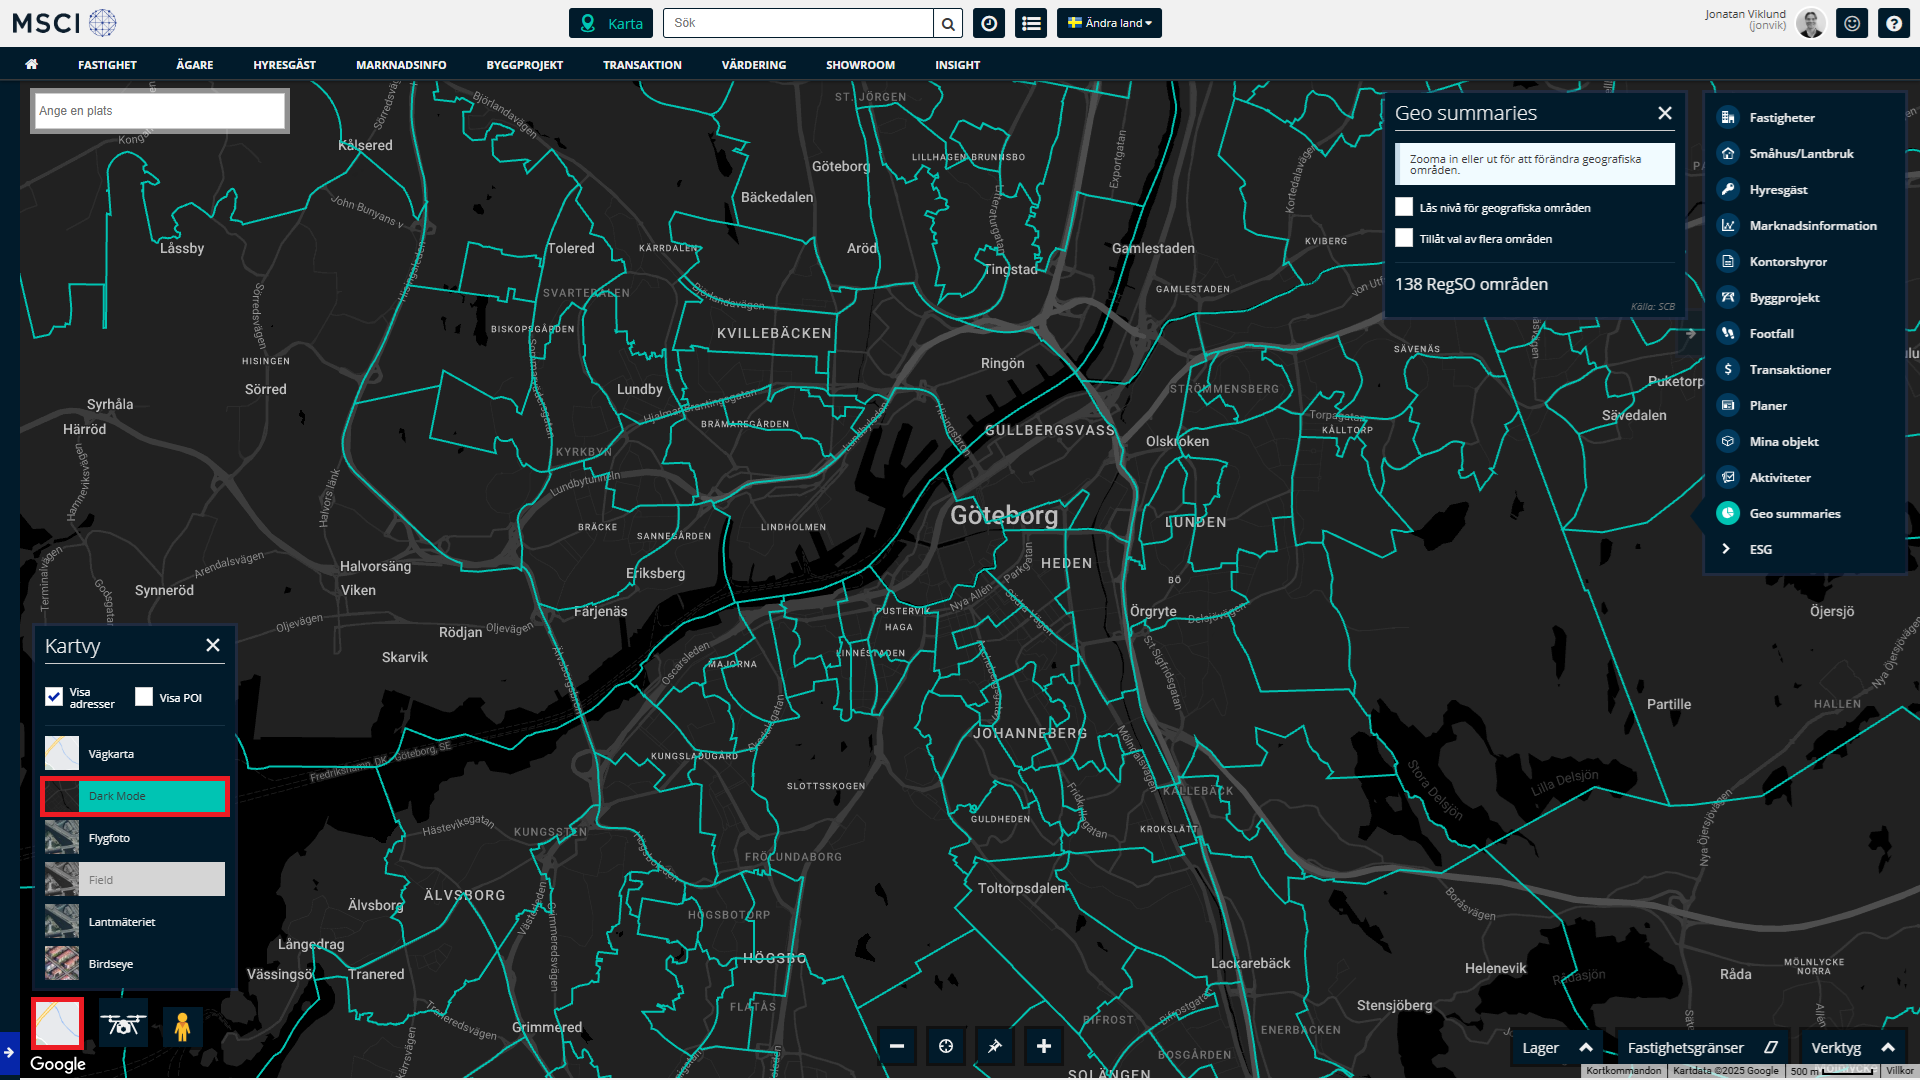Uncheck the Visa adresser checkbox

click(54, 697)
